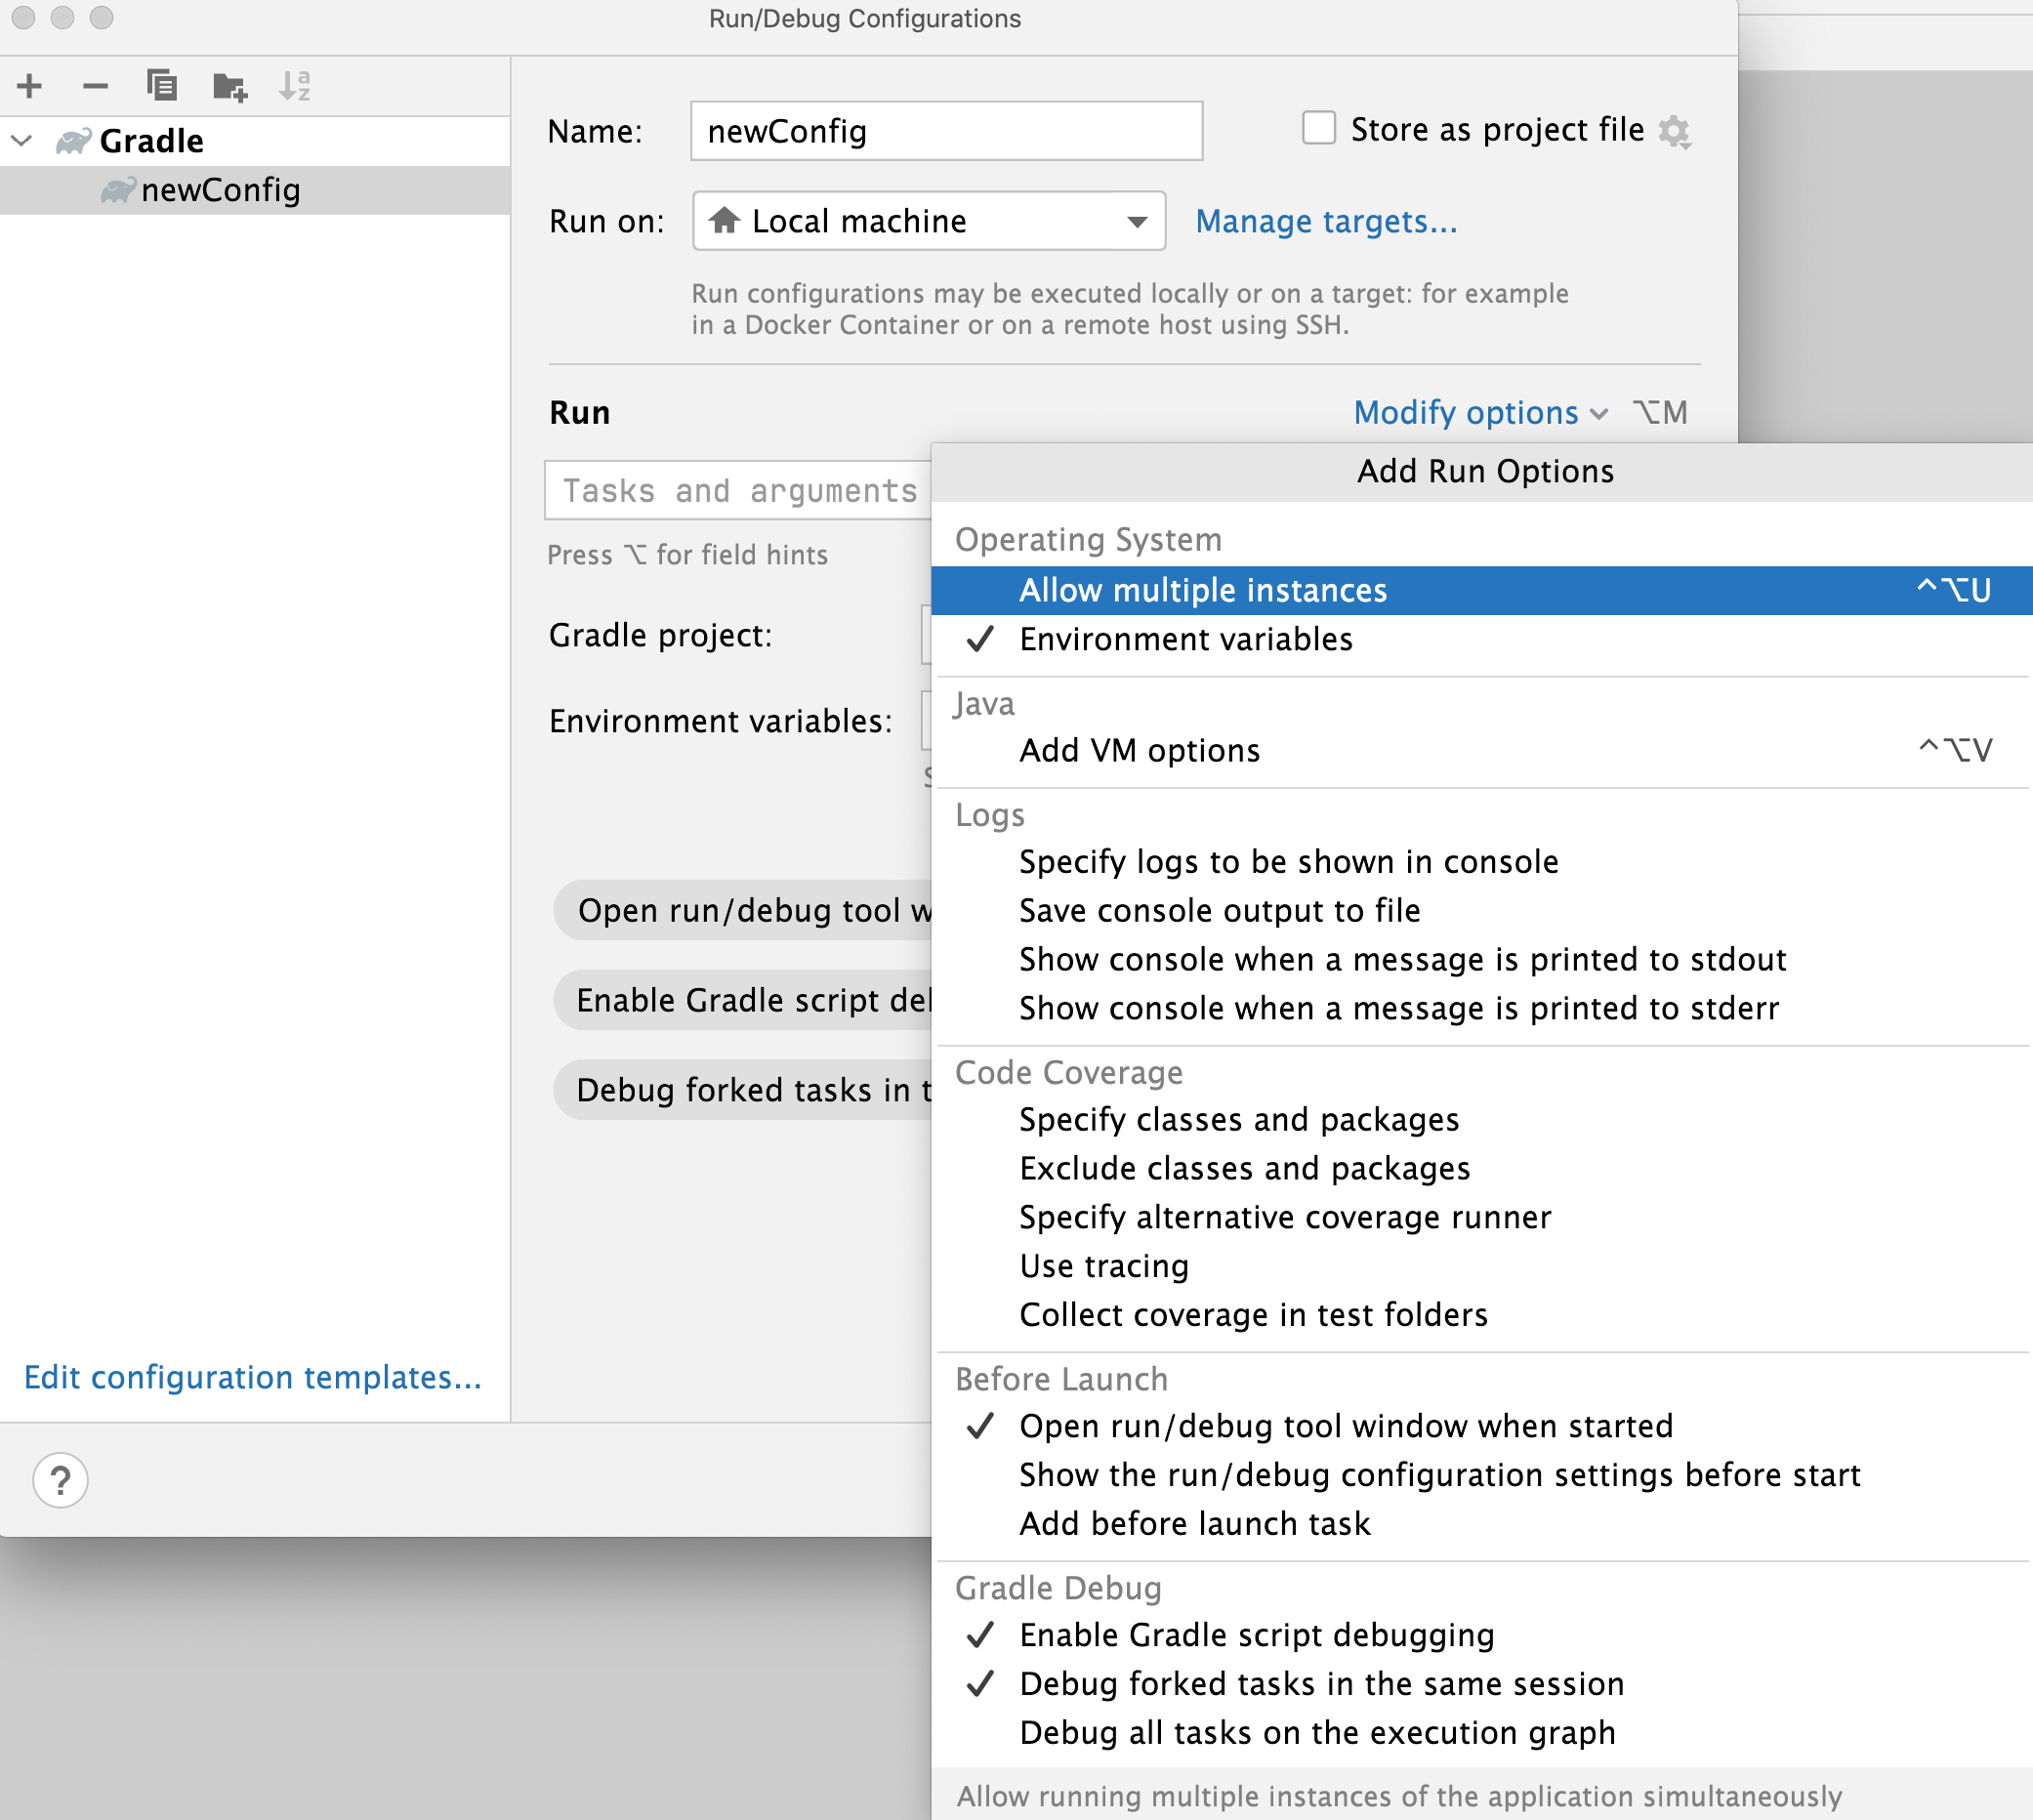Click Edit configuration templates link
2033x1820 pixels.
(252, 1377)
